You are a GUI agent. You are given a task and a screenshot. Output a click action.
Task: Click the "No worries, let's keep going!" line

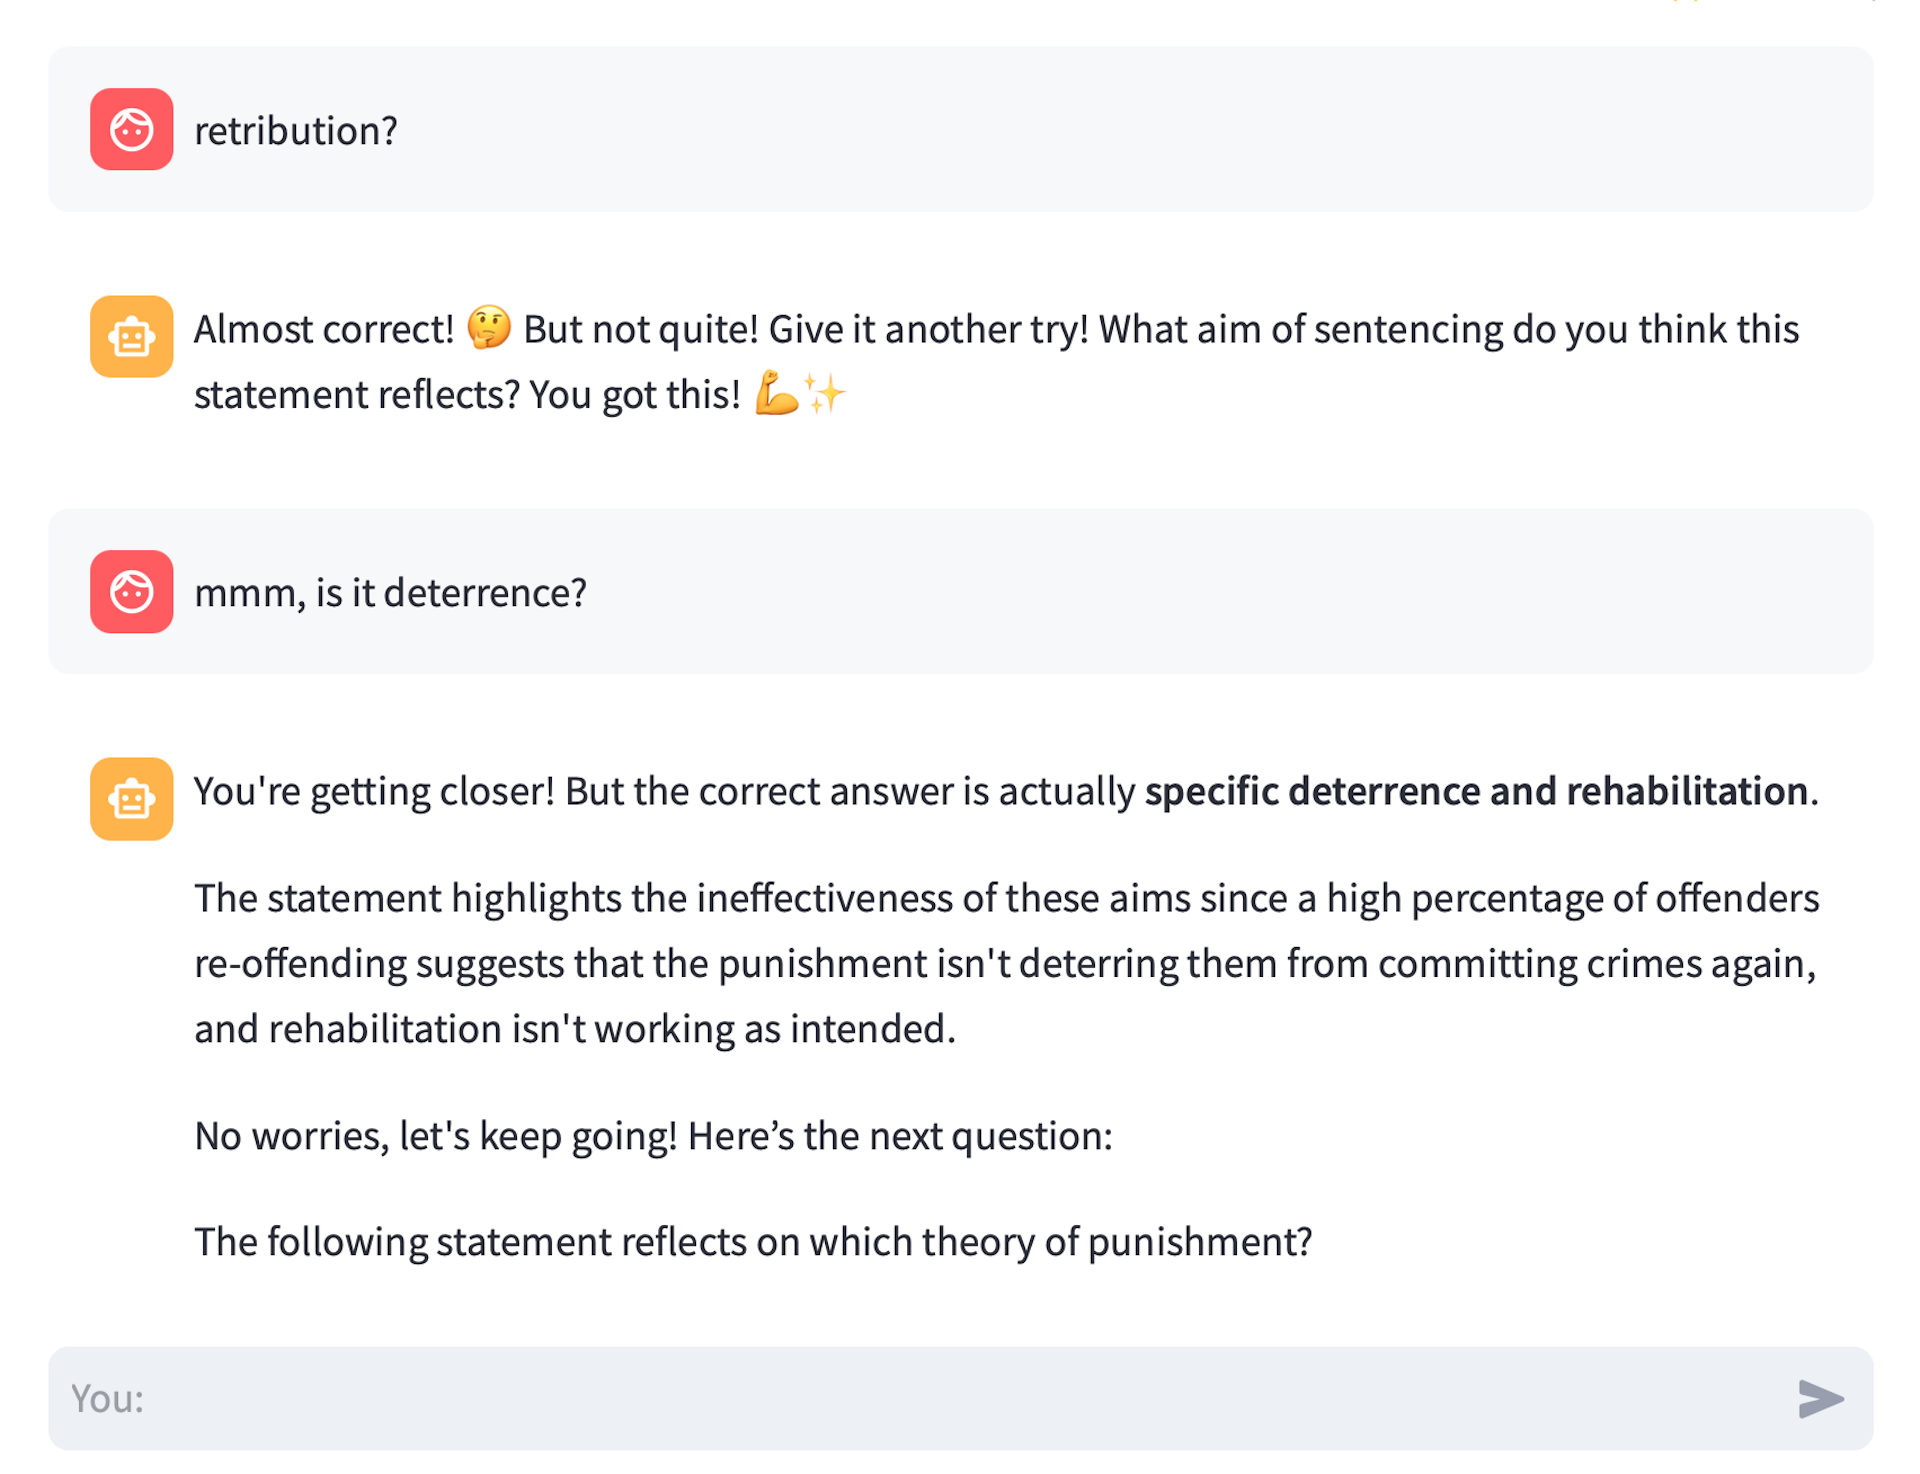[x=435, y=1136]
